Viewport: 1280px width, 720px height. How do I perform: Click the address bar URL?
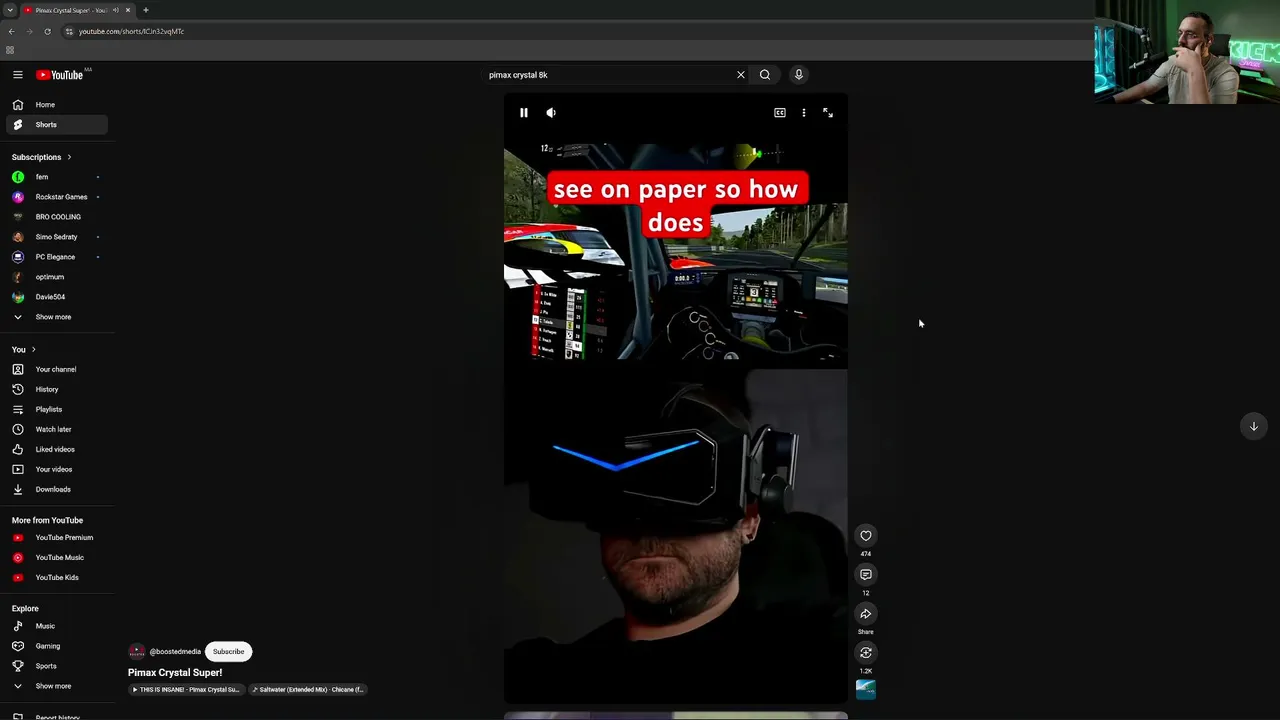pyautogui.click(x=132, y=32)
